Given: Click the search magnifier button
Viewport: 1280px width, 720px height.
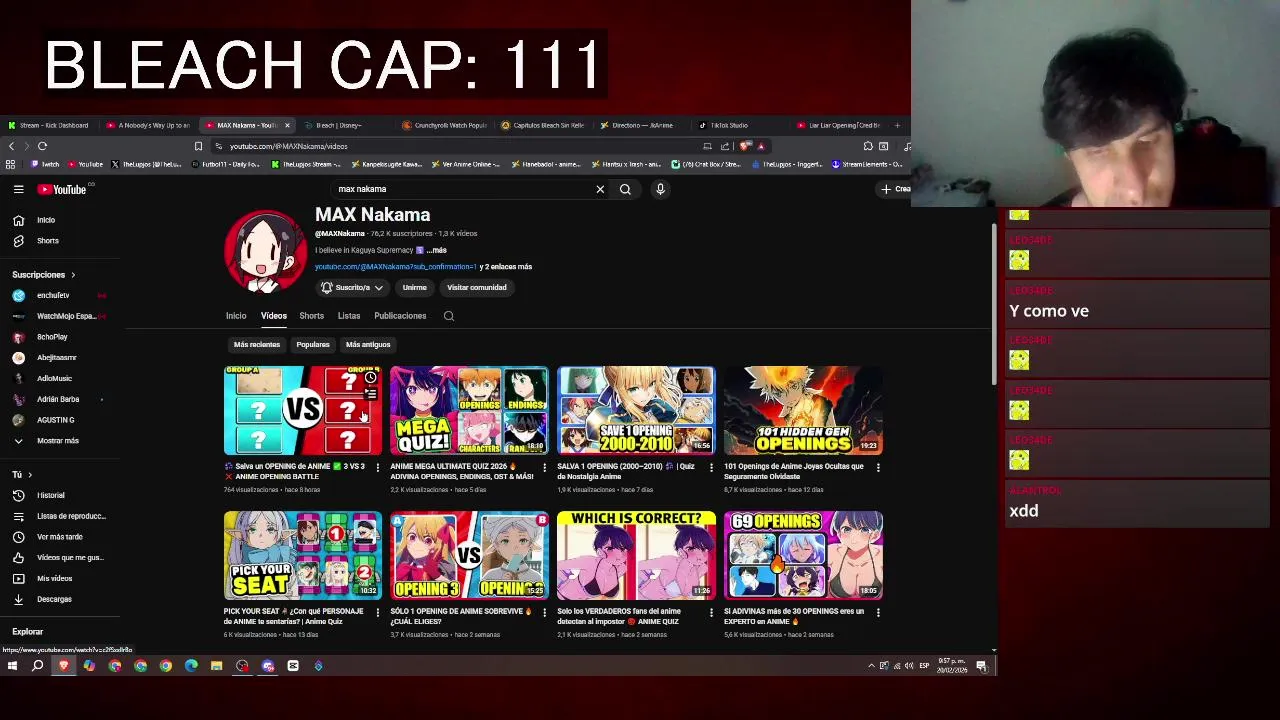Looking at the screenshot, I should click(625, 189).
